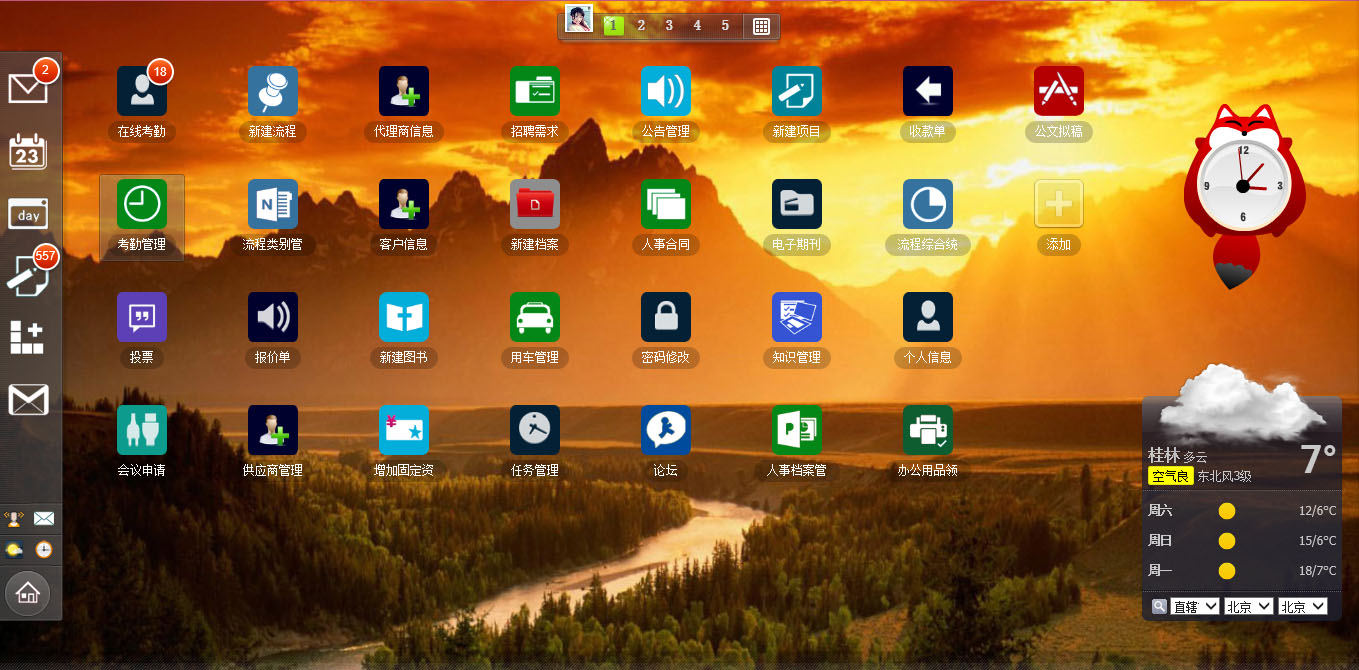Click the small weather icon in sidebar
This screenshot has width=1359, height=670.
click(x=14, y=549)
